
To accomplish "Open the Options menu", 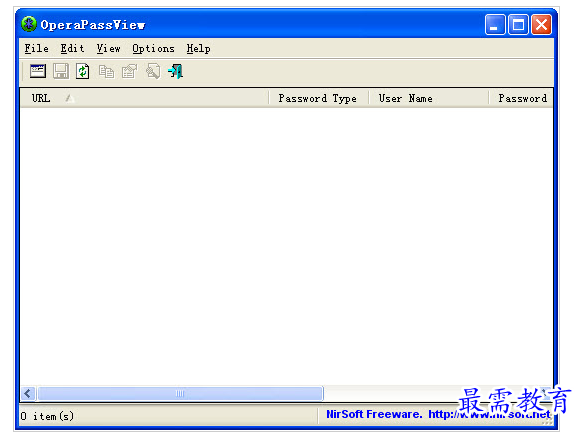I will pyautogui.click(x=153, y=48).
